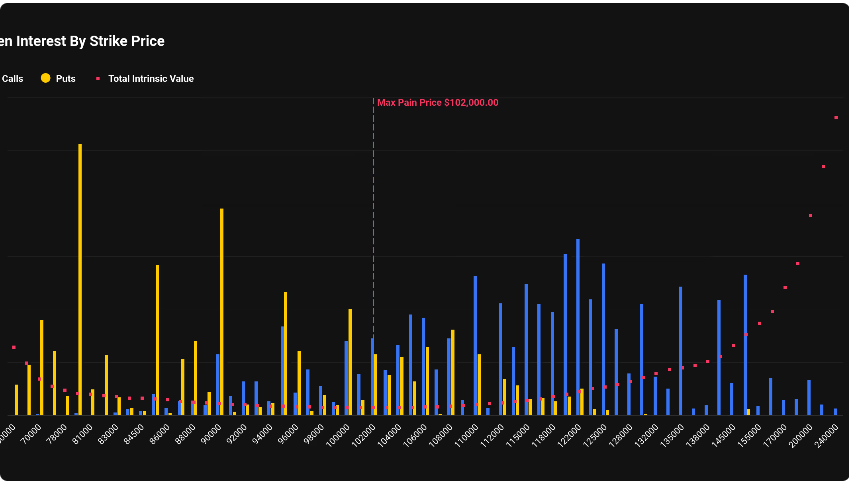The width and height of the screenshot is (849, 482).
Task: Select the yellow puts bar at strike 90000
Action: 221,310
